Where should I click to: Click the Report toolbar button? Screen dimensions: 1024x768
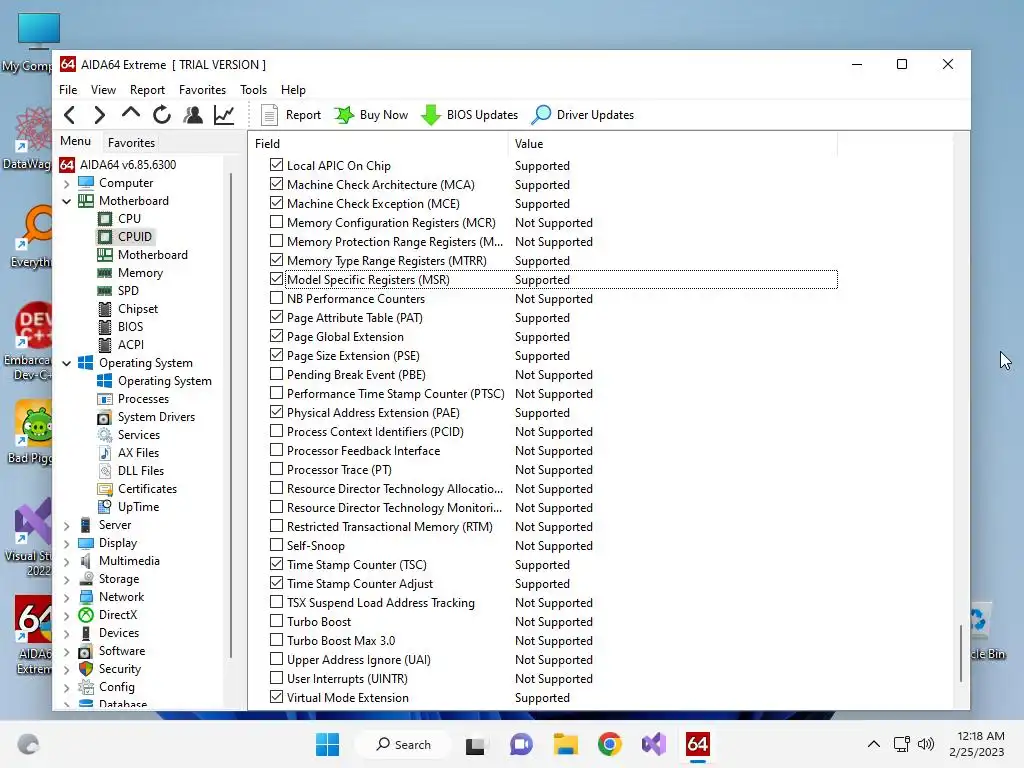[x=291, y=115]
